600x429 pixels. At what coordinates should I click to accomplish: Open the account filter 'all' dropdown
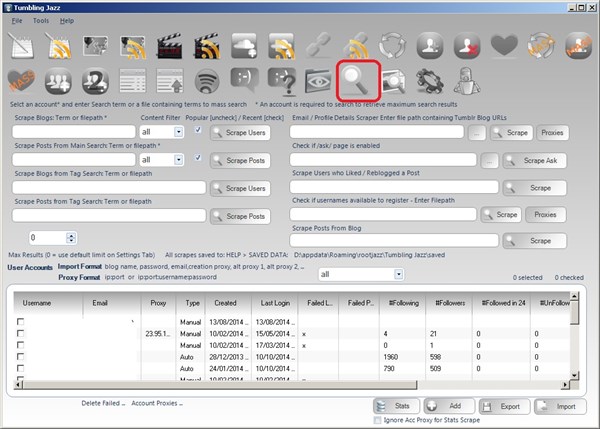[x=398, y=274]
